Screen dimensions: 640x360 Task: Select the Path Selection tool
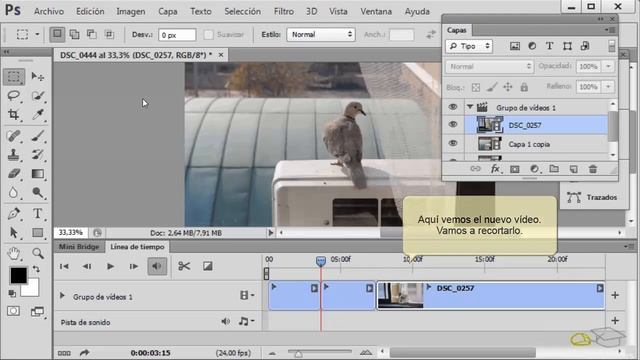(x=14, y=233)
